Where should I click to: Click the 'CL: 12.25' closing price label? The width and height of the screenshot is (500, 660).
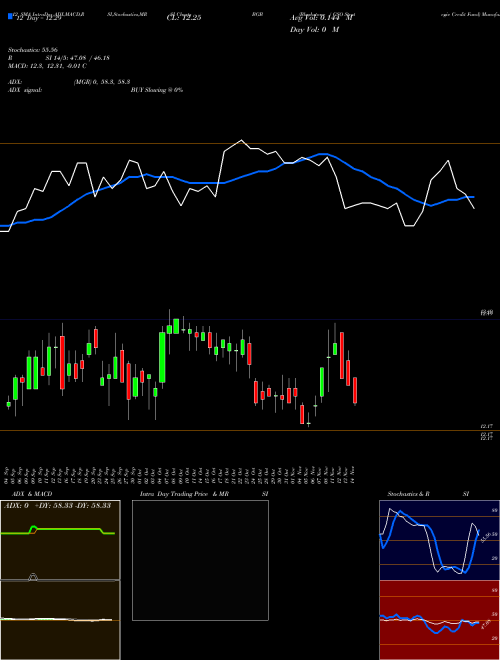pos(184,18)
